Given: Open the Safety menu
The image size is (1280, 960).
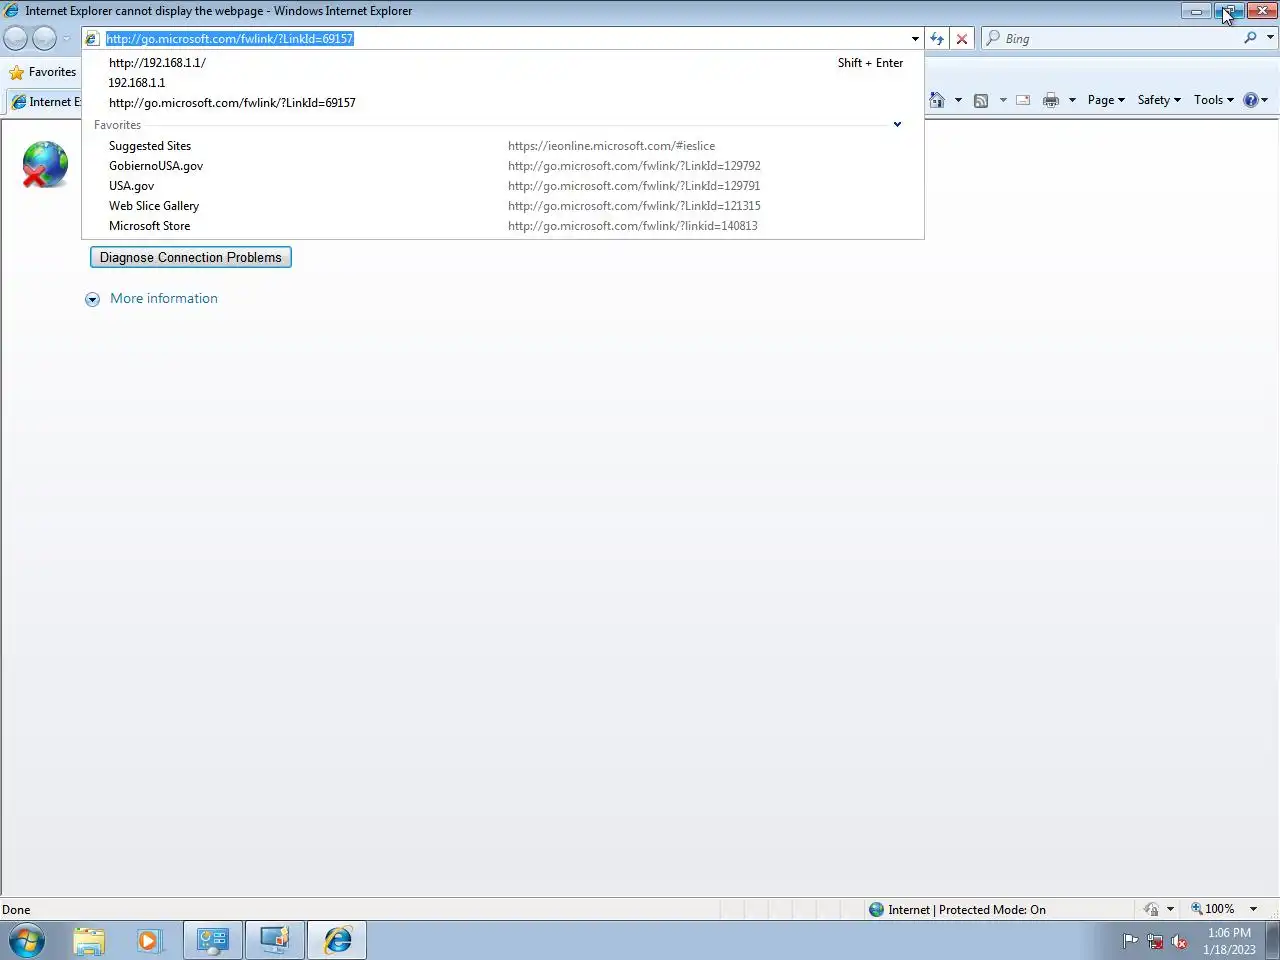Looking at the screenshot, I should 1159,100.
